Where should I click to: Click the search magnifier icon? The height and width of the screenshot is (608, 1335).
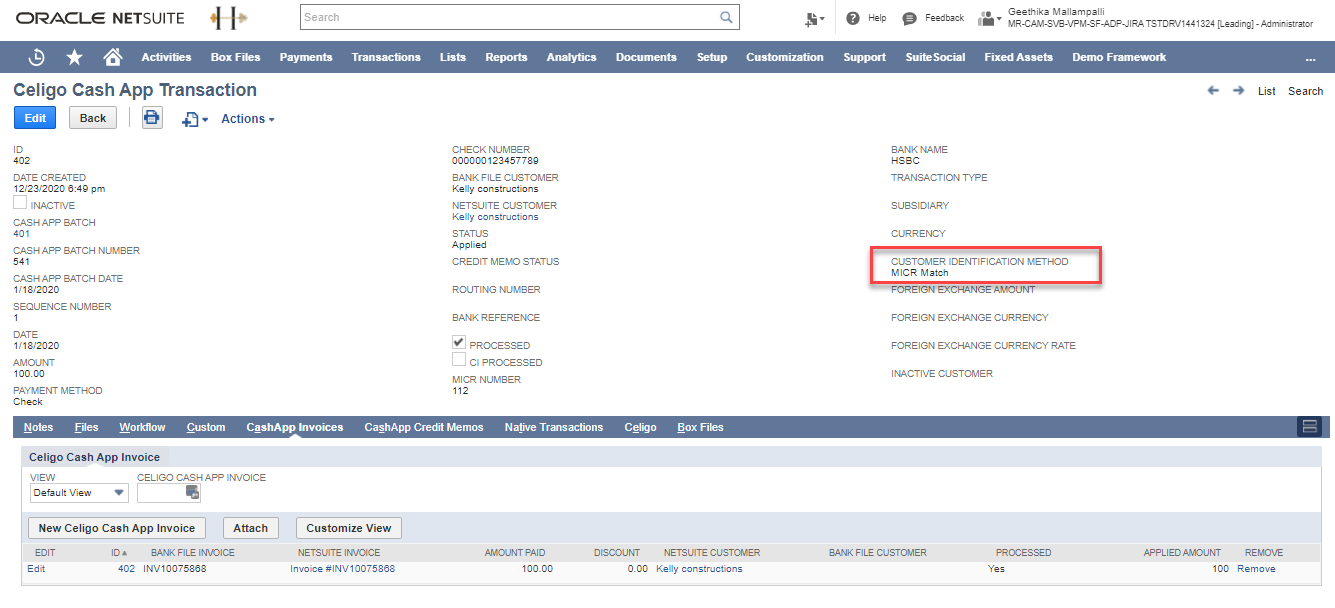click(727, 17)
